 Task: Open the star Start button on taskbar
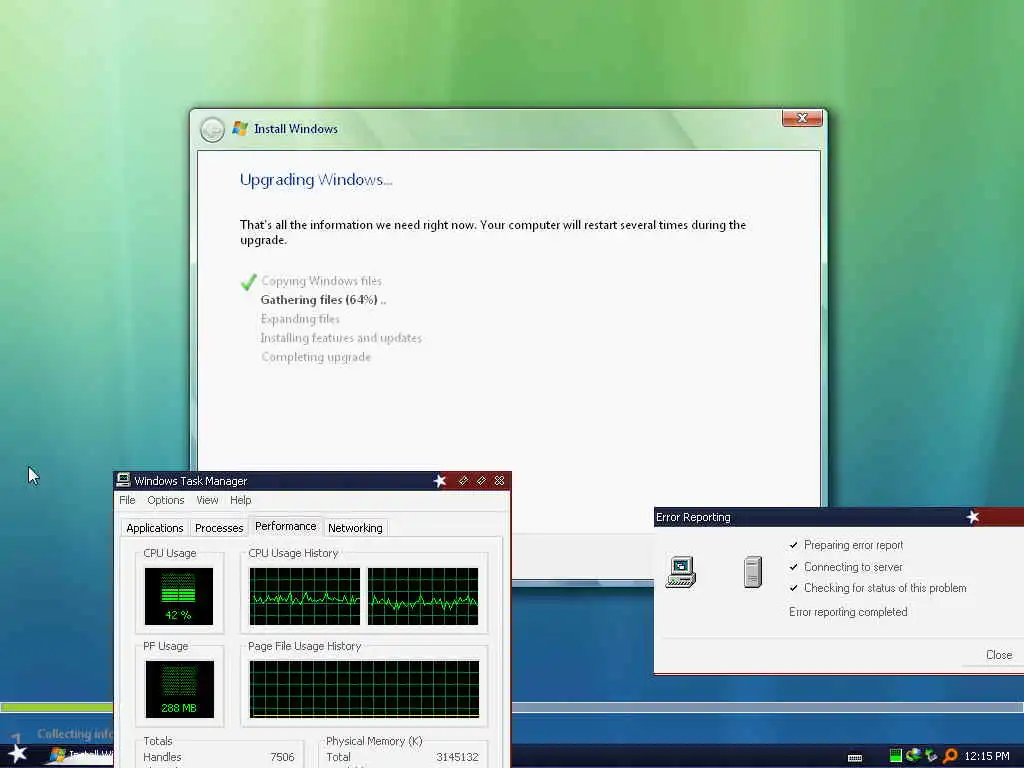click(17, 754)
